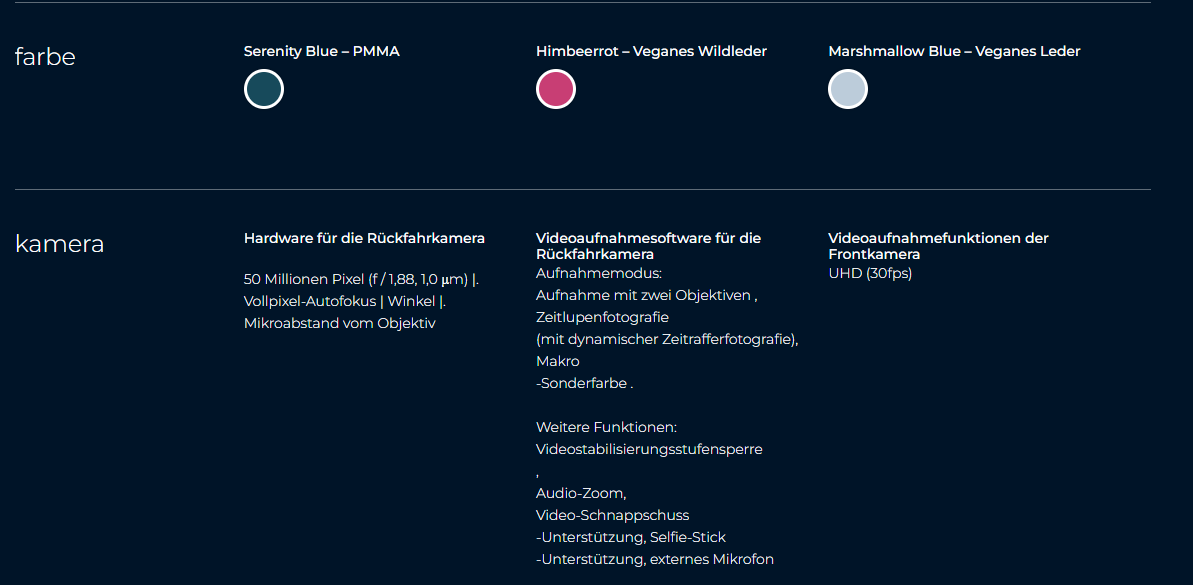
Task: Click the 'Video-Schnappschuss' feature text
Action: coord(612,515)
